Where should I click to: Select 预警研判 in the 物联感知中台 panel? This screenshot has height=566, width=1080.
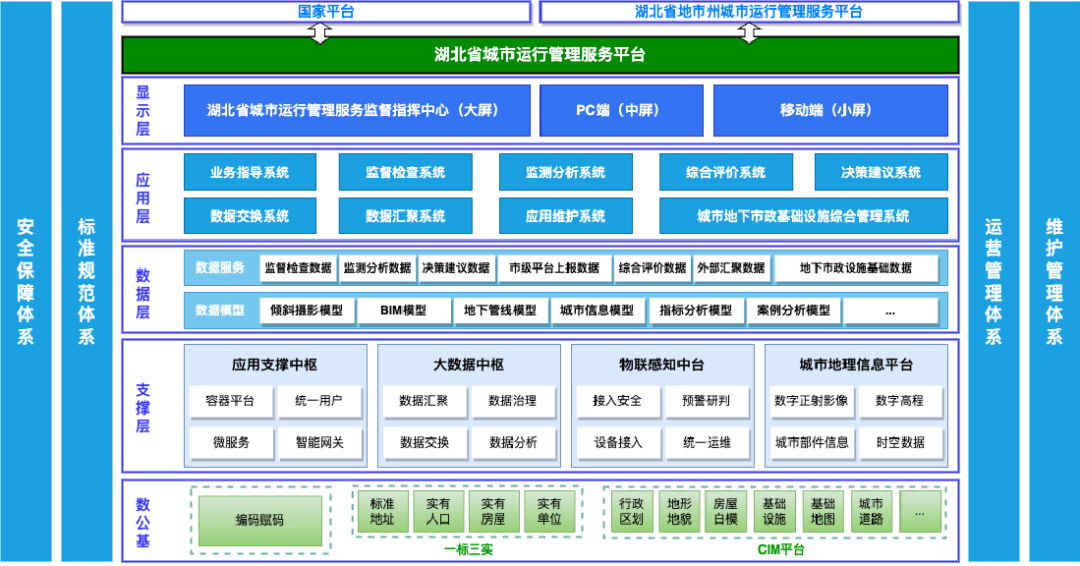coord(706,401)
